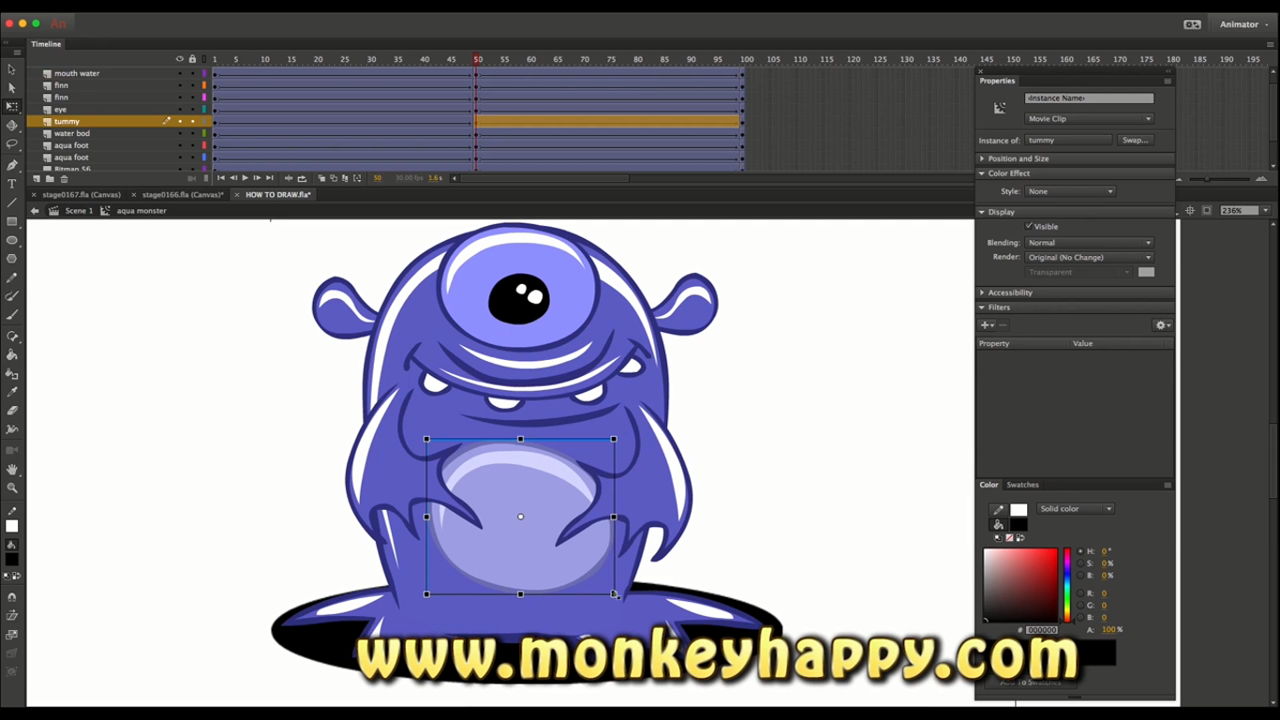Click the back arrow beside Scene 1
Image resolution: width=1280 pixels, height=720 pixels.
click(x=35, y=211)
